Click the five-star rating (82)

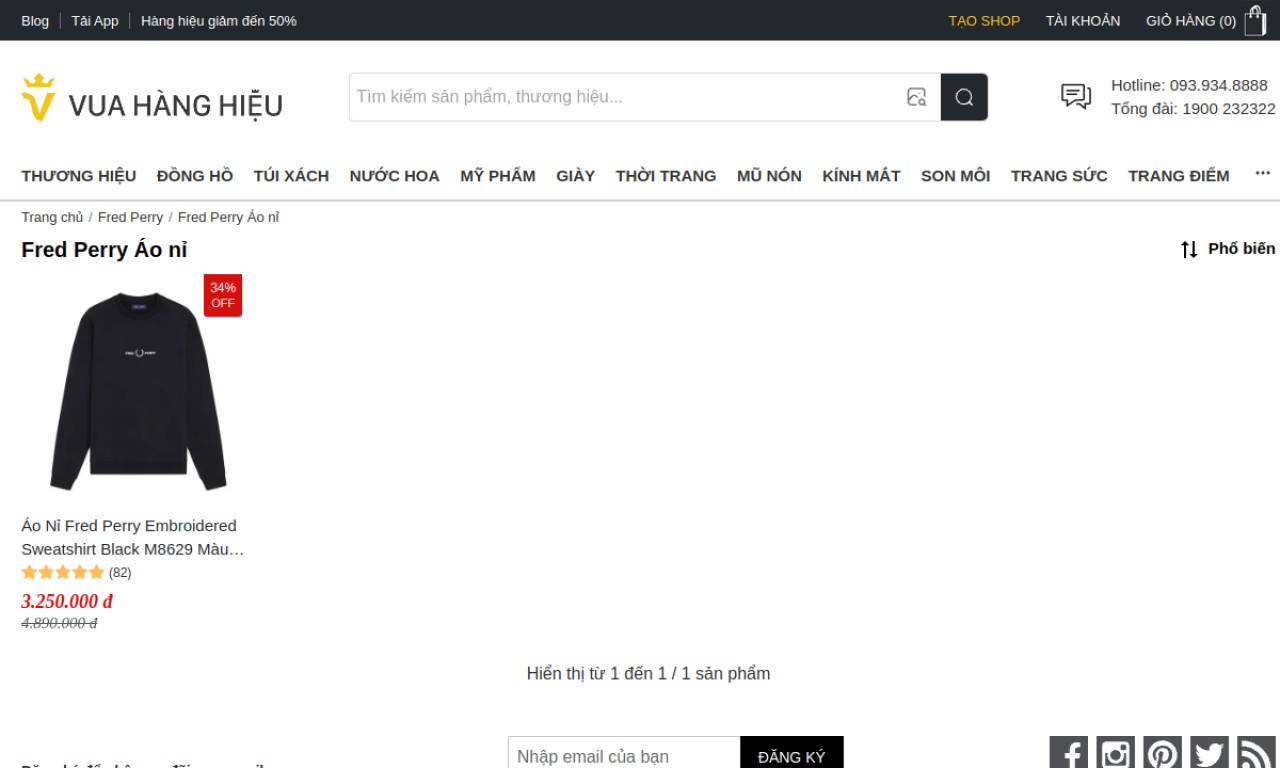pyautogui.click(x=76, y=573)
